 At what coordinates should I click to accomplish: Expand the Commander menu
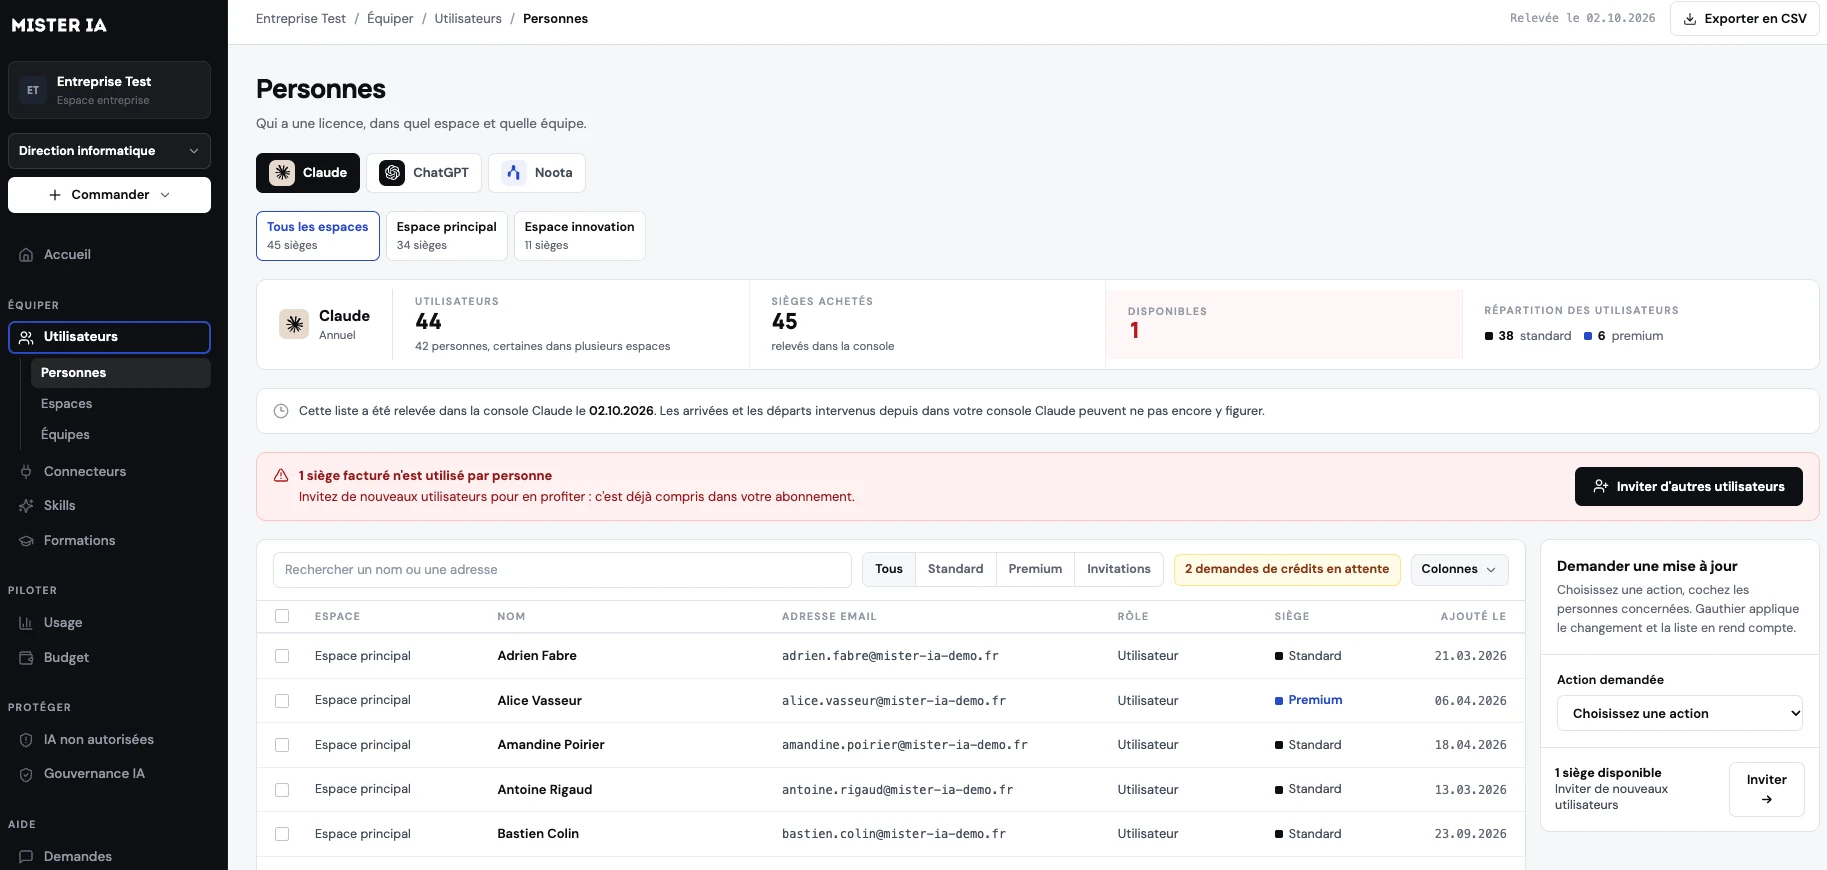pyautogui.click(x=109, y=195)
